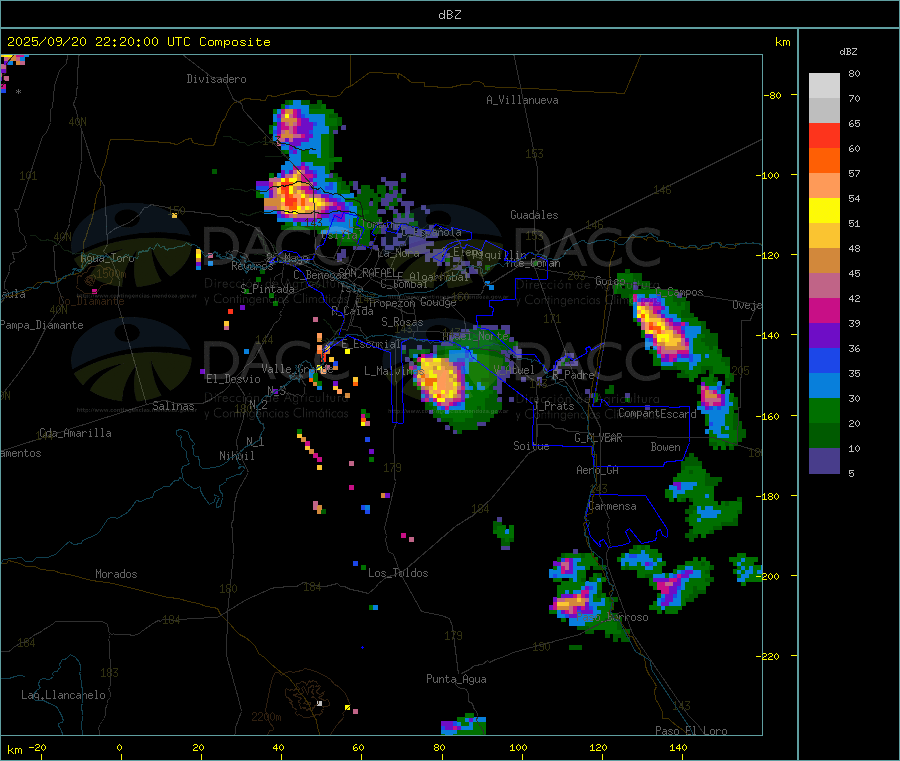Click the -200 km vertical axis label

(x=767, y=576)
